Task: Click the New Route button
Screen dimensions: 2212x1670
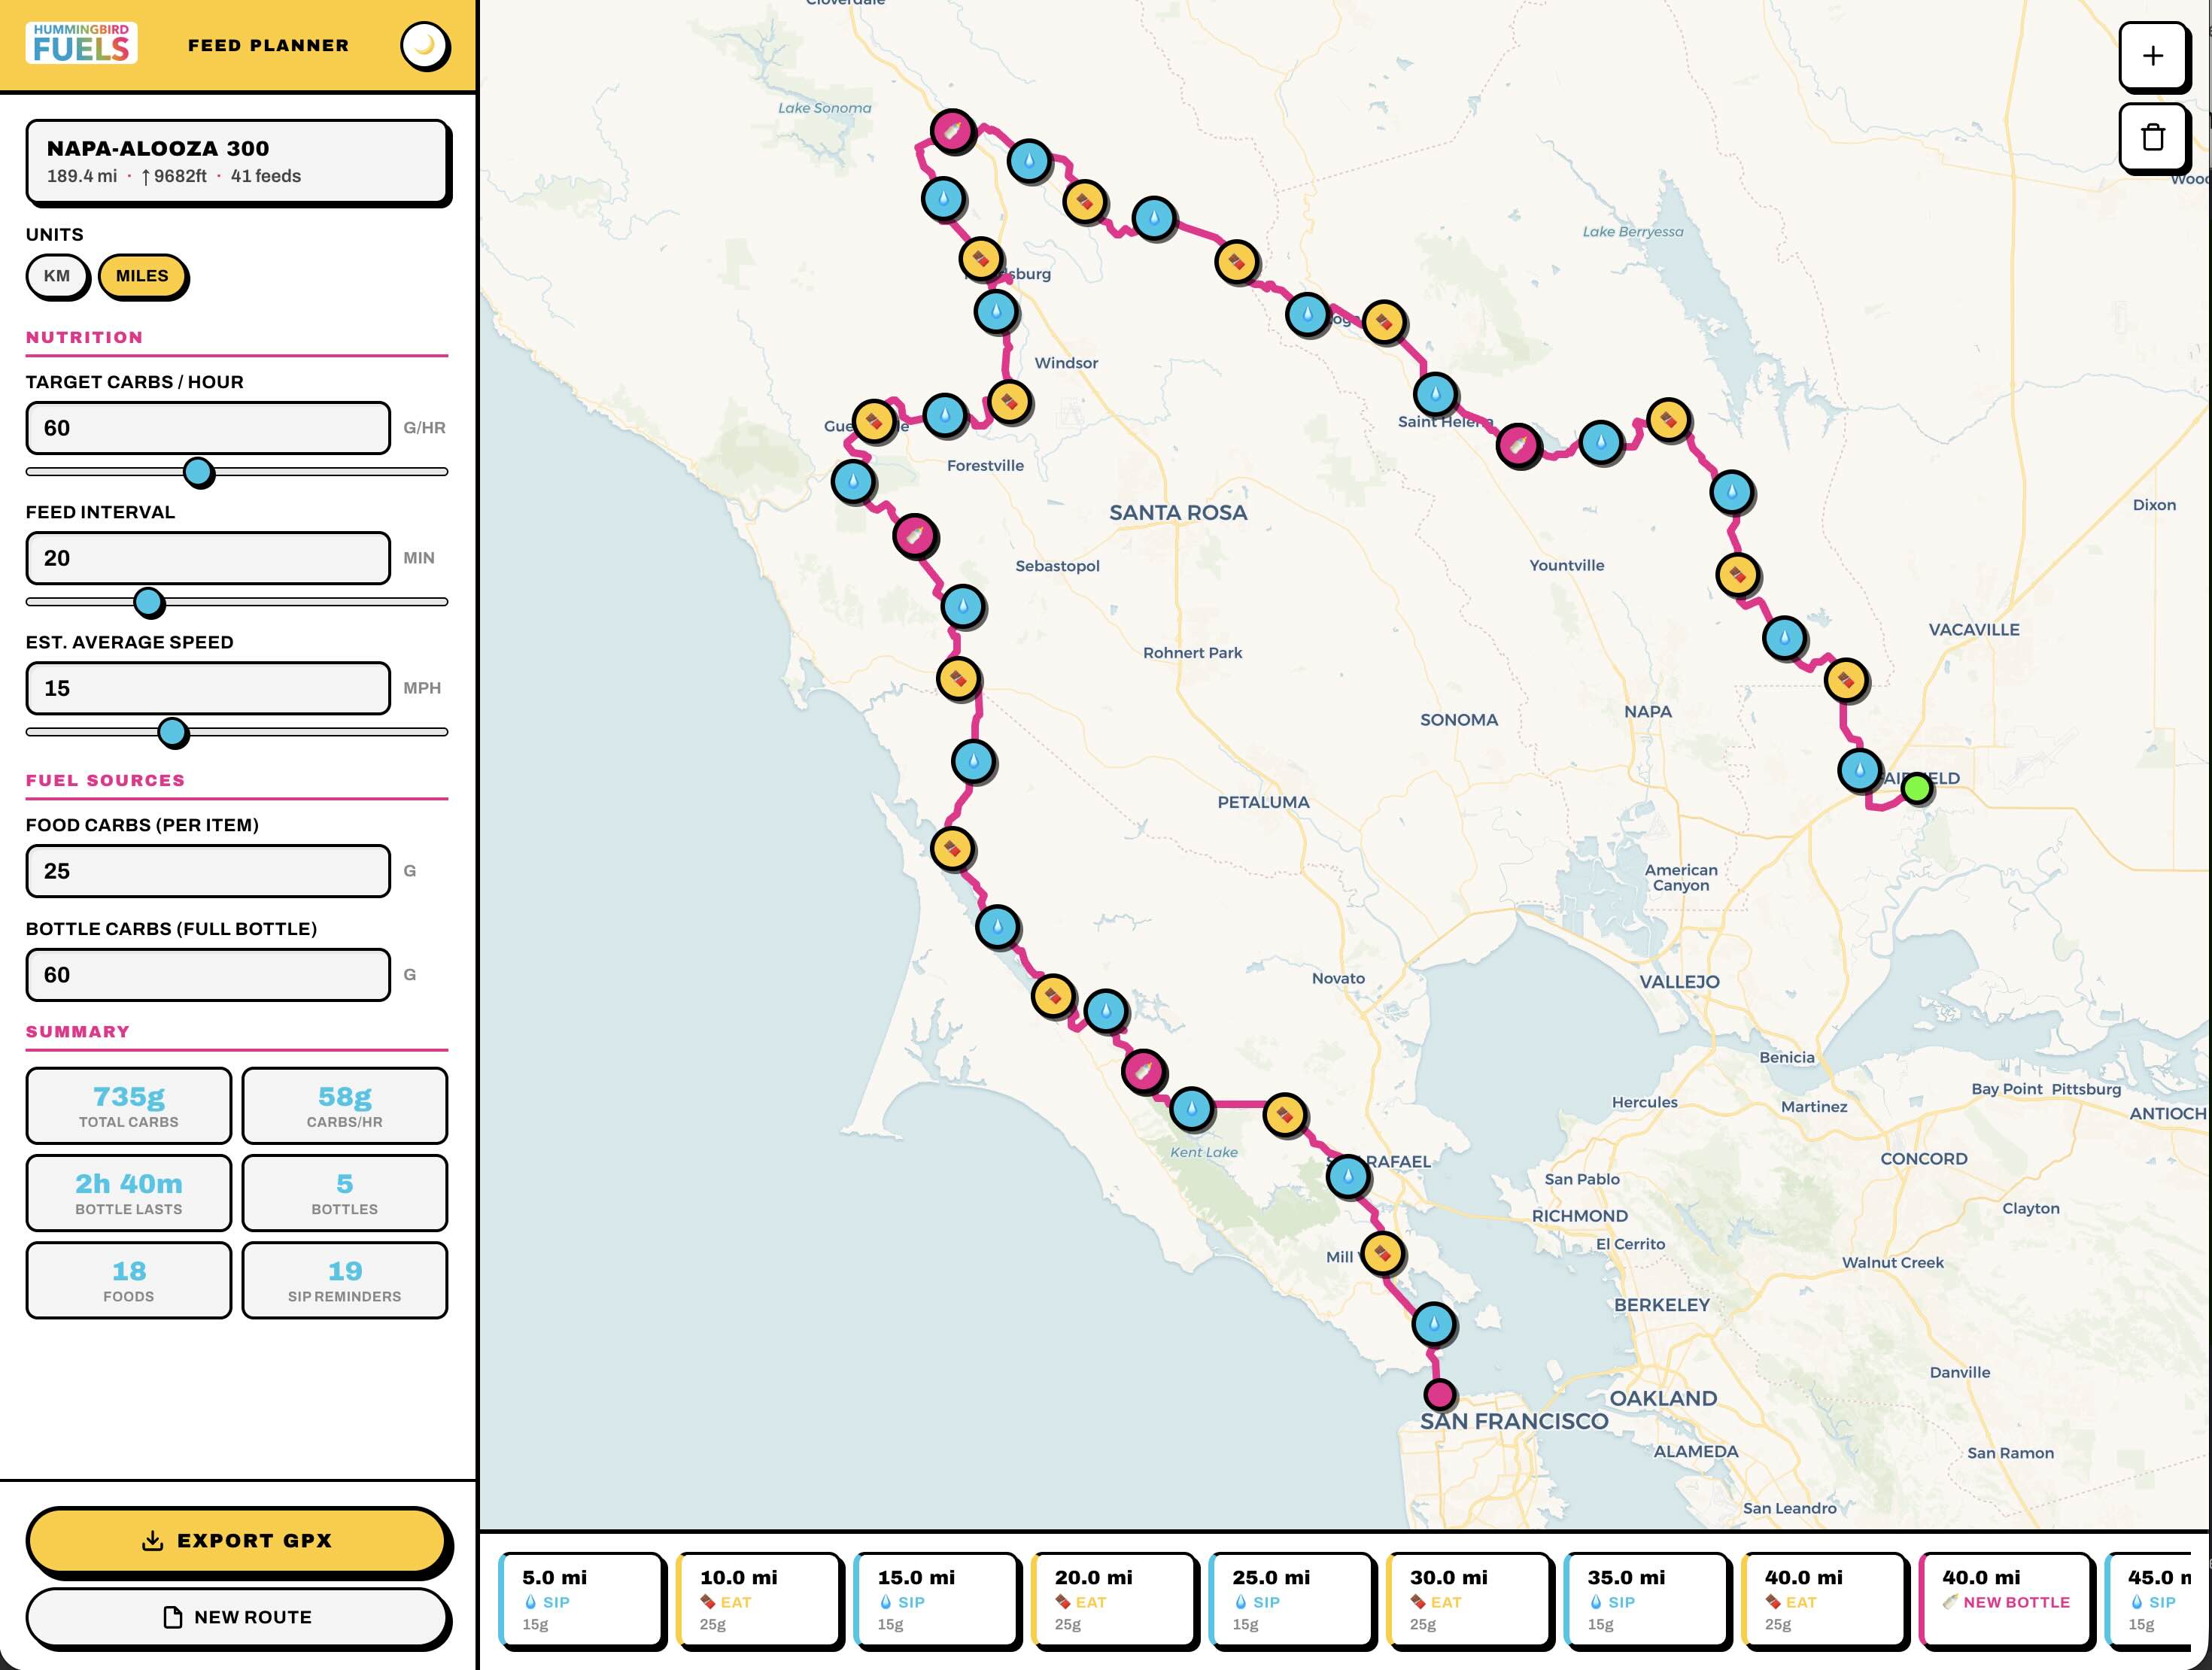Action: point(237,1617)
